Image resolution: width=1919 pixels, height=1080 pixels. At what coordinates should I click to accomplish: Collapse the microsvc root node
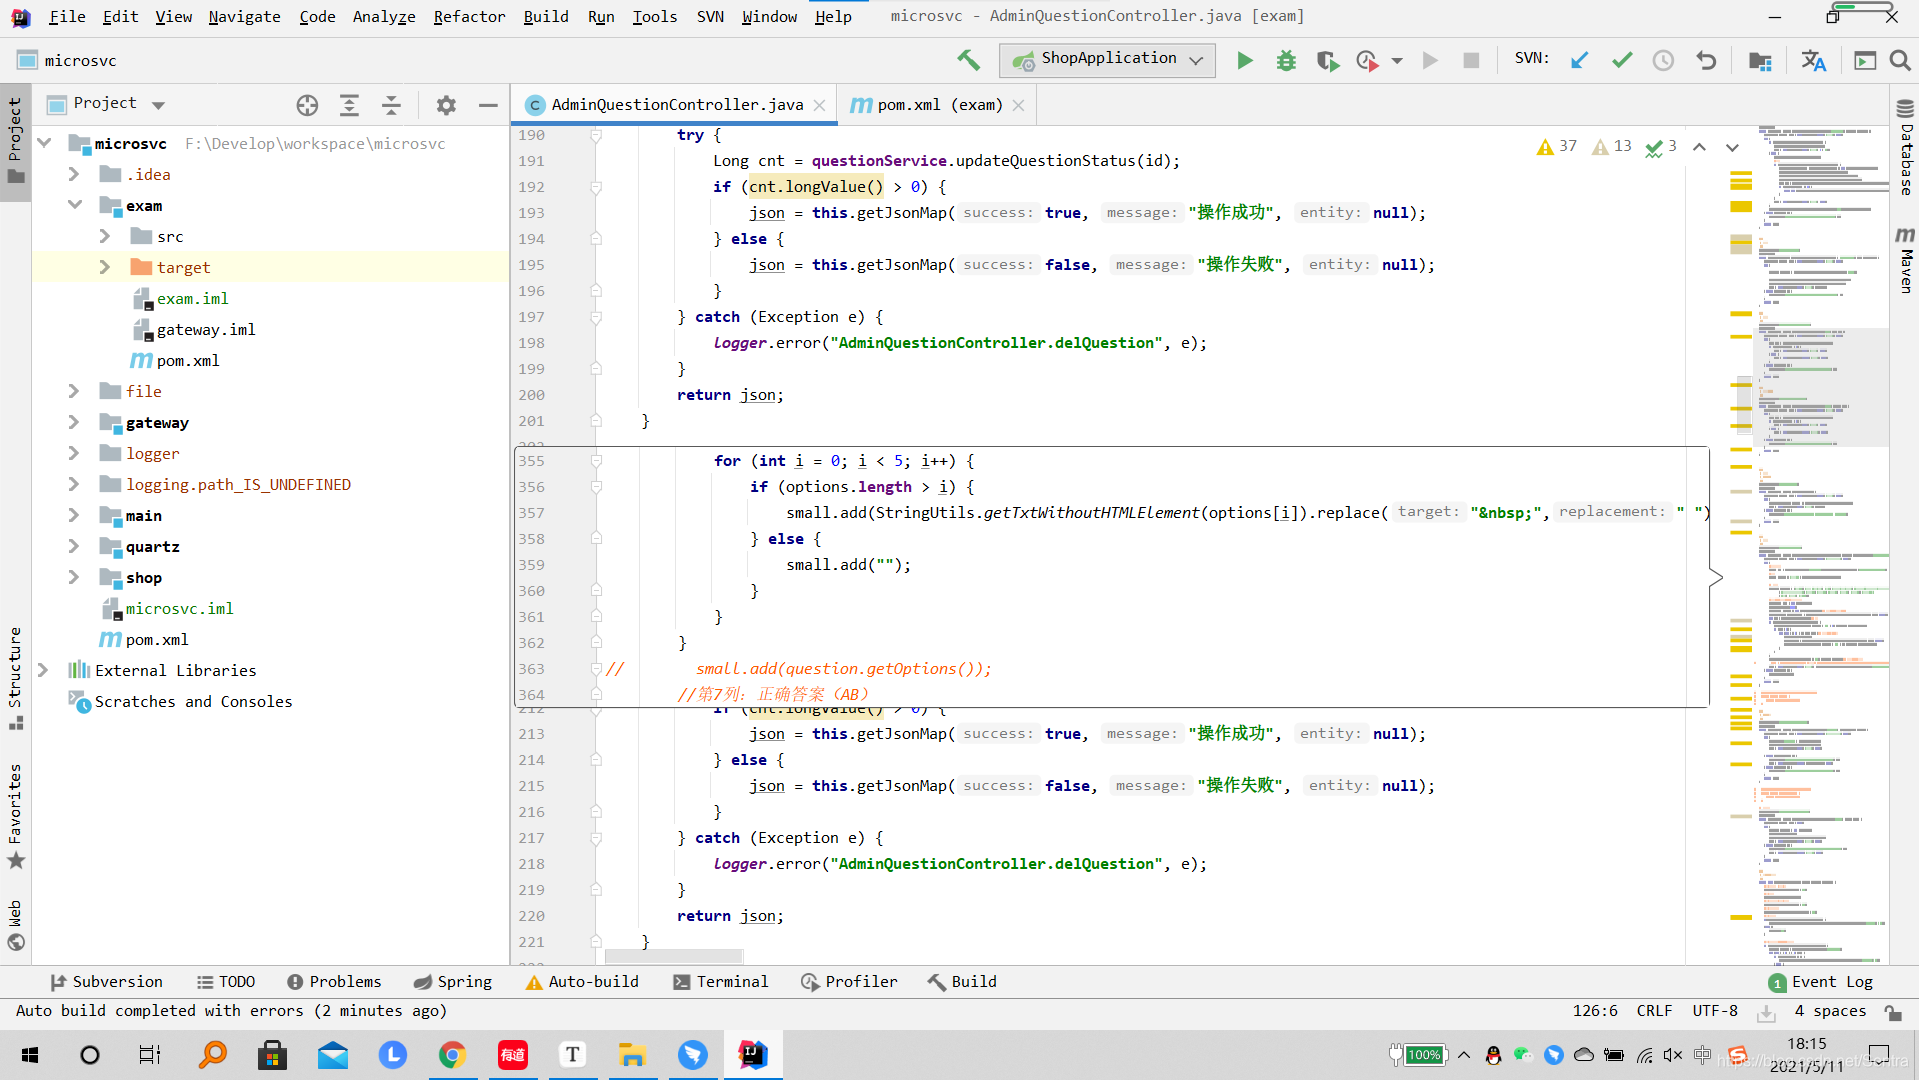tap(44, 143)
